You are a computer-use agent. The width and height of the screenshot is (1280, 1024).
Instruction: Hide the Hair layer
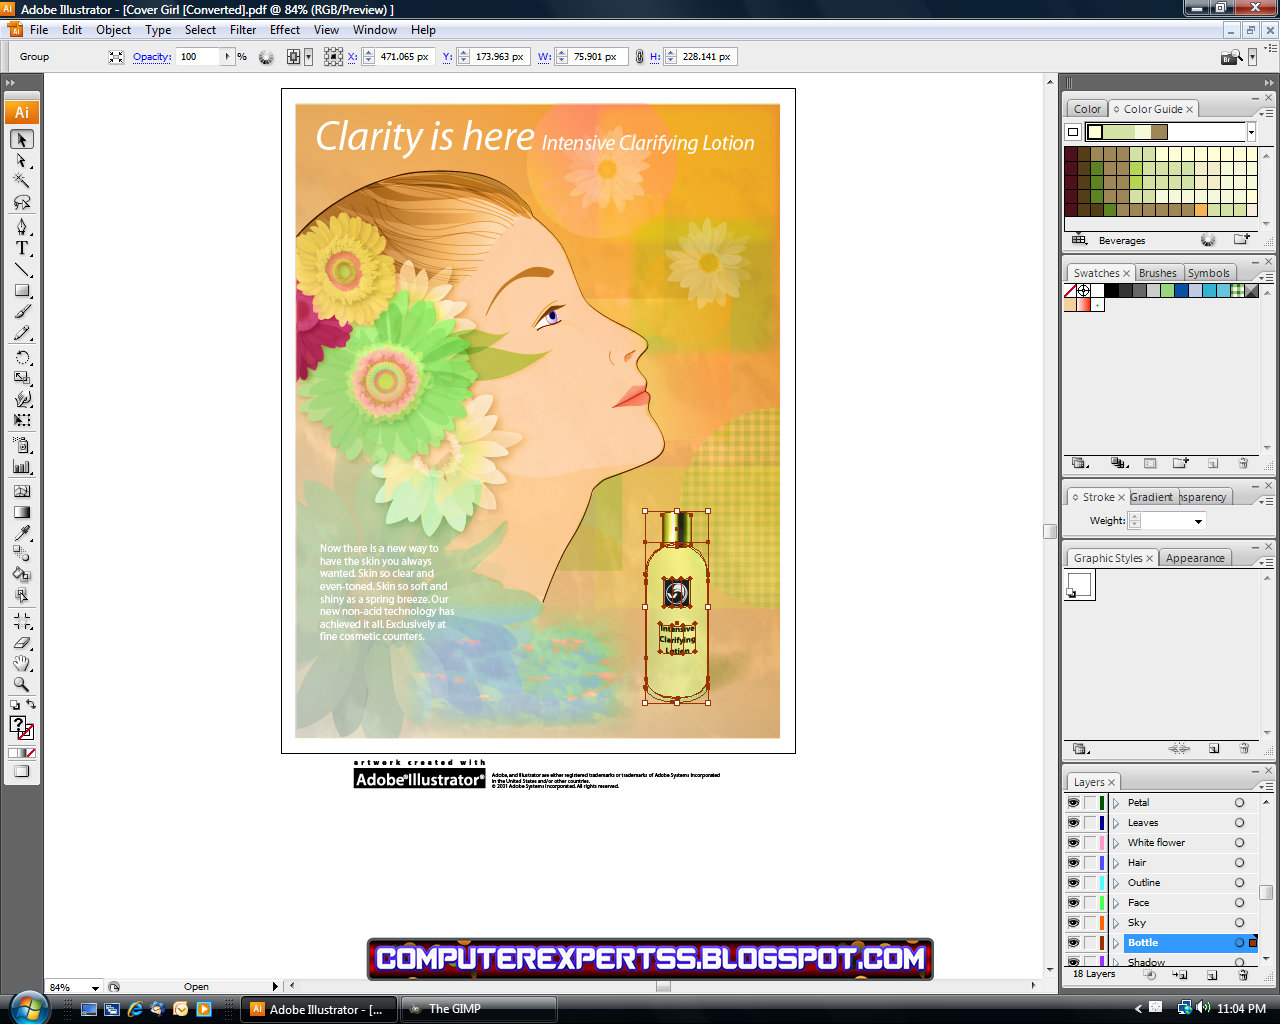coord(1074,862)
